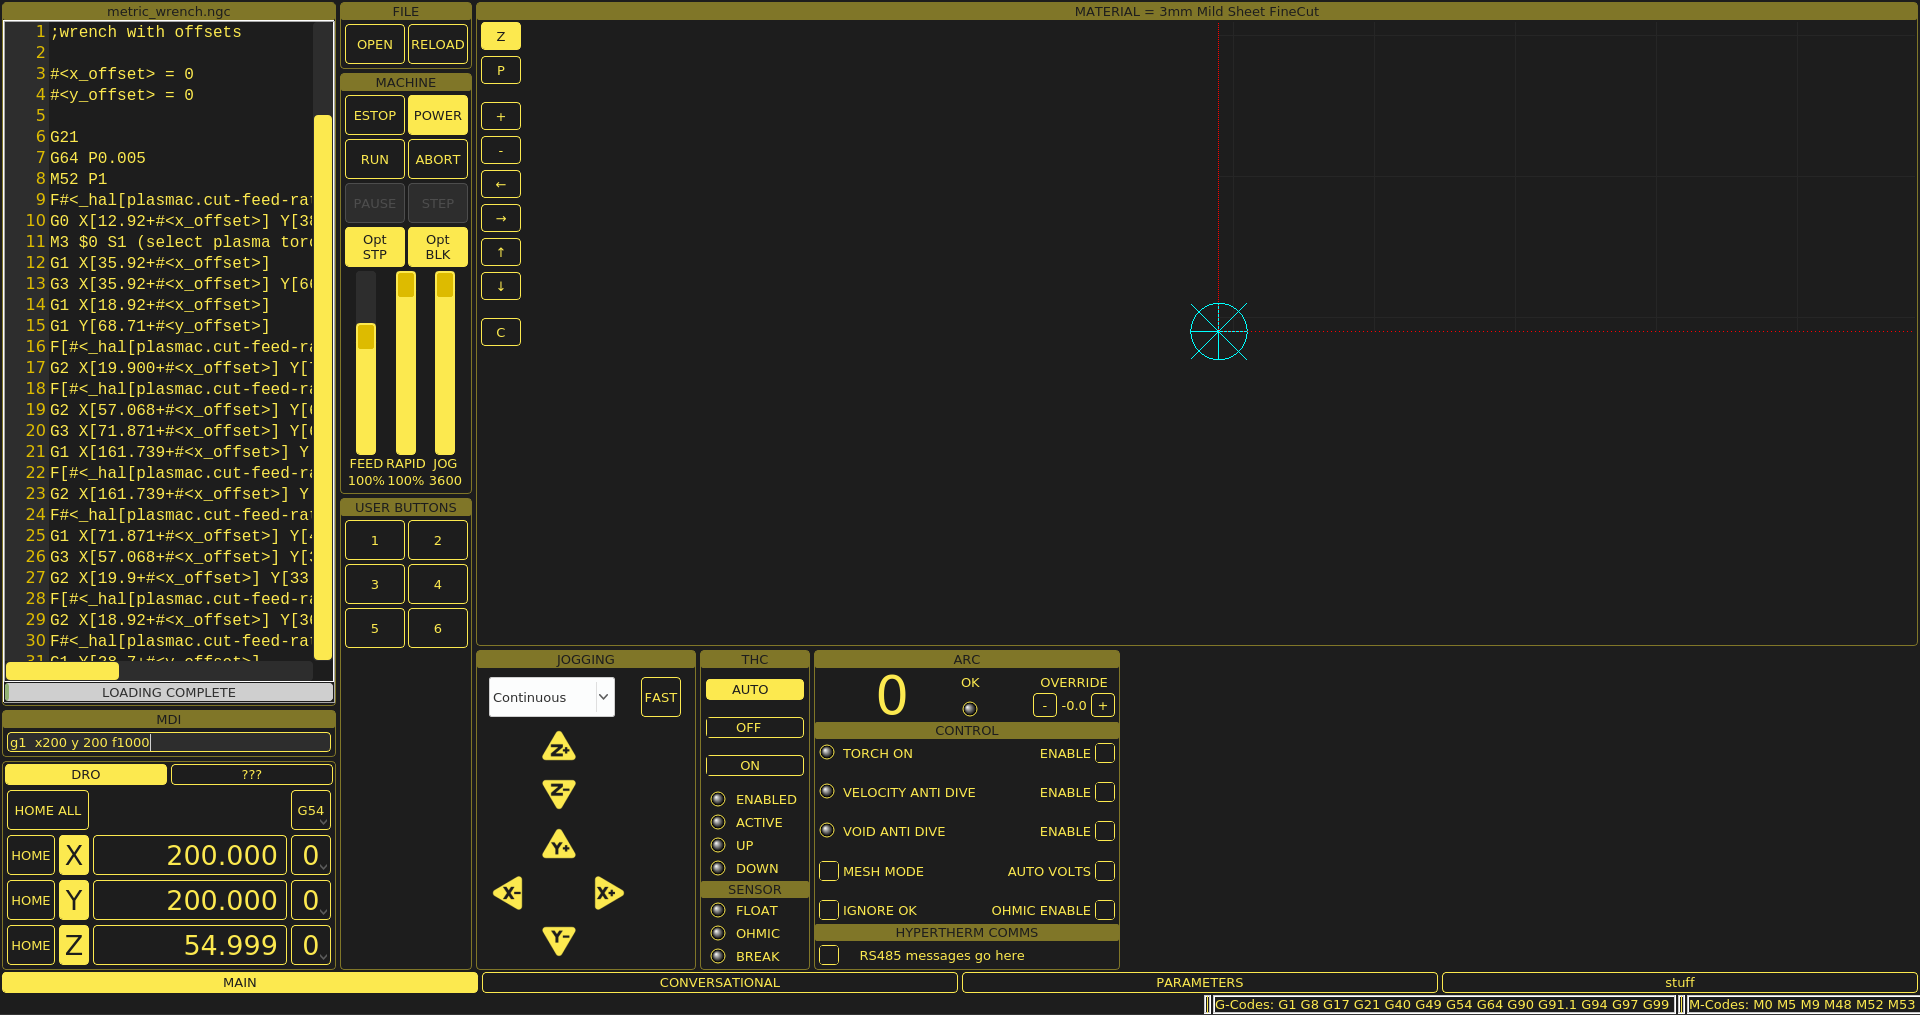Select the Z view button in preview

click(x=501, y=36)
